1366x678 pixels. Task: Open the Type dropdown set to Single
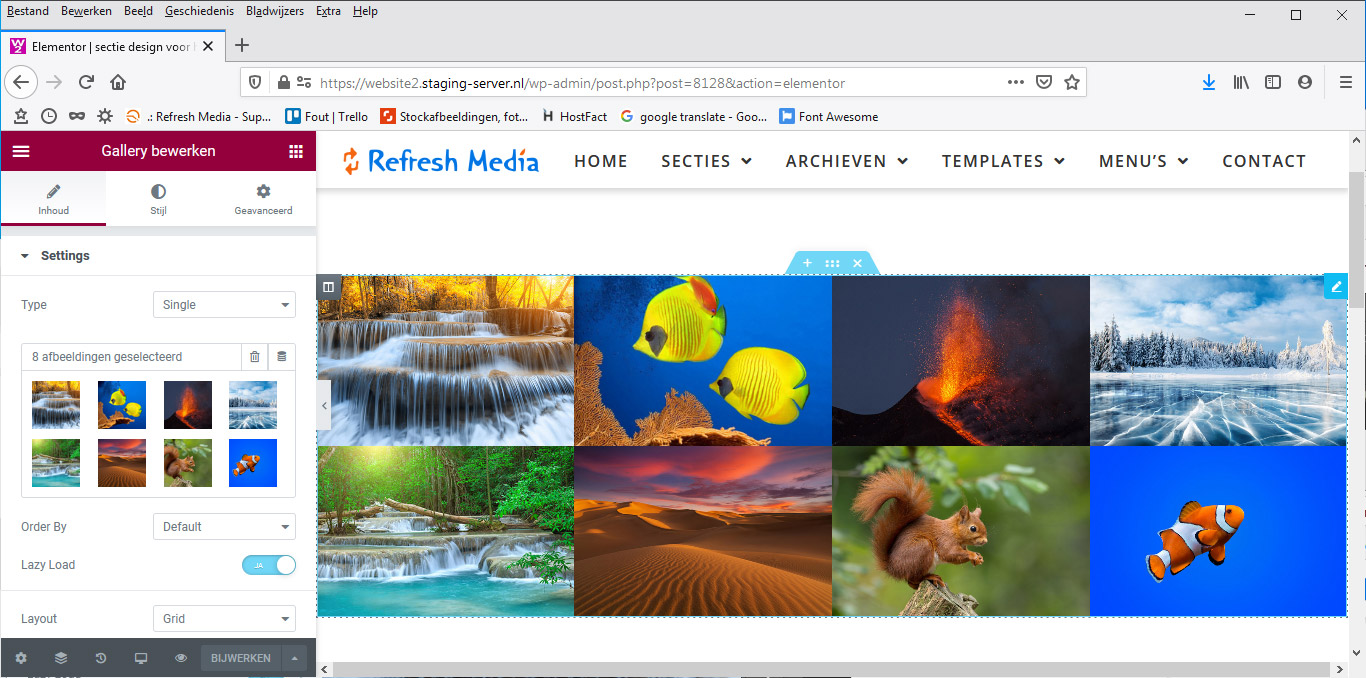224,305
